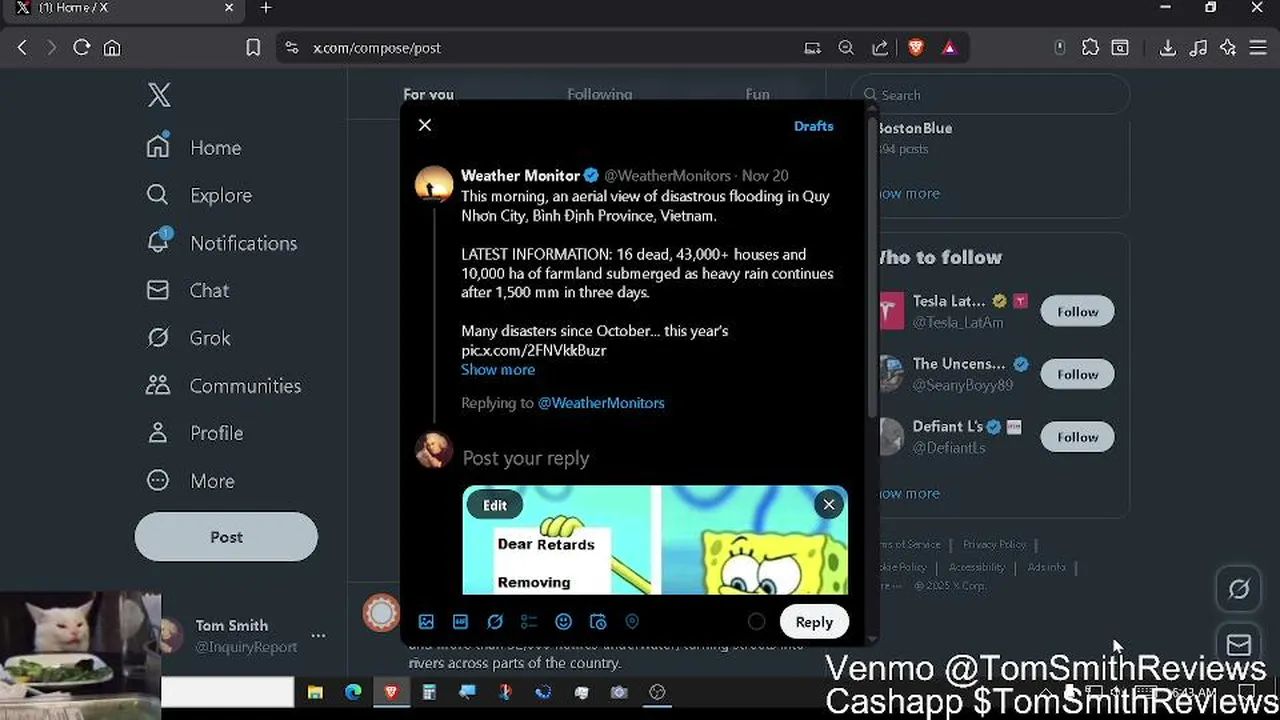Open the picture-in-picture icon in address bar

[812, 47]
